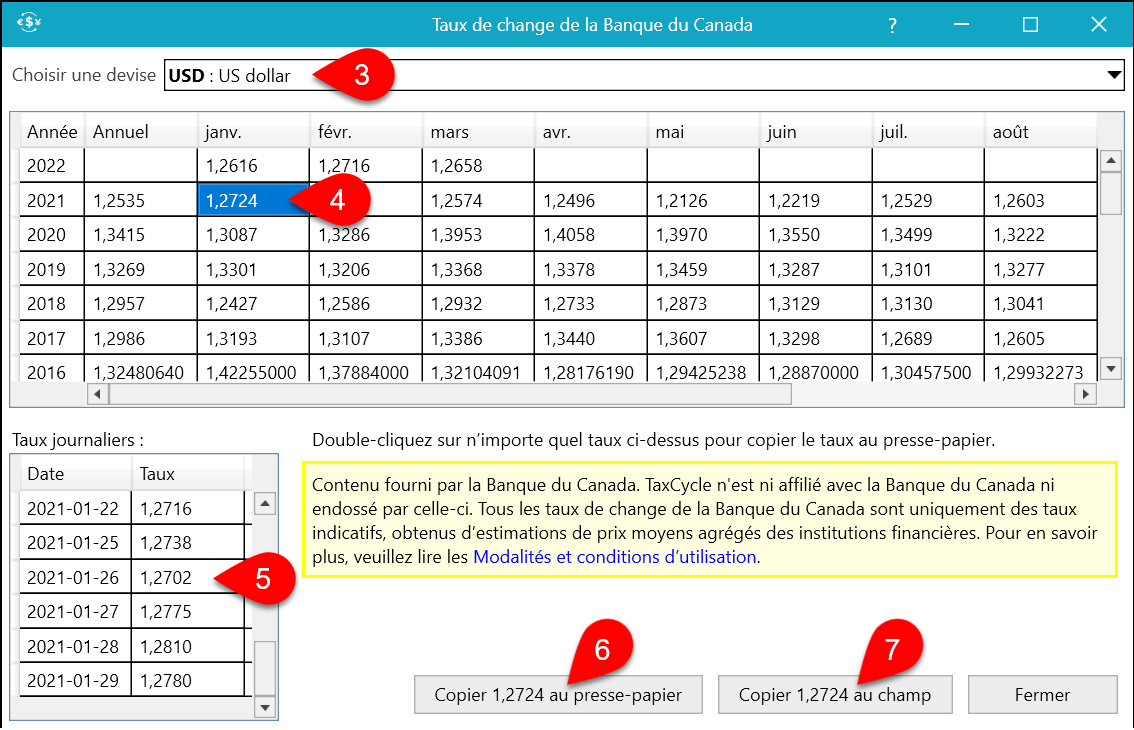Click Copier 1,2724 au champ button
The width and height of the screenshot is (1134, 730).
[x=835, y=695]
